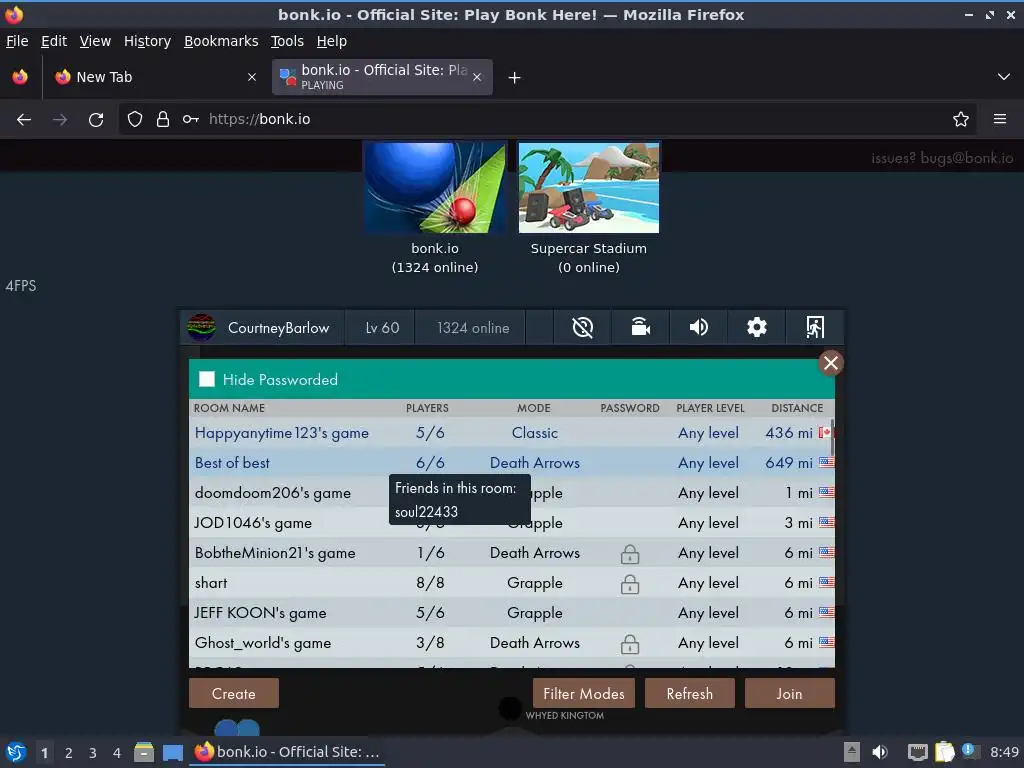
Task: Sort by DISTANCE column header
Action: click(x=797, y=408)
